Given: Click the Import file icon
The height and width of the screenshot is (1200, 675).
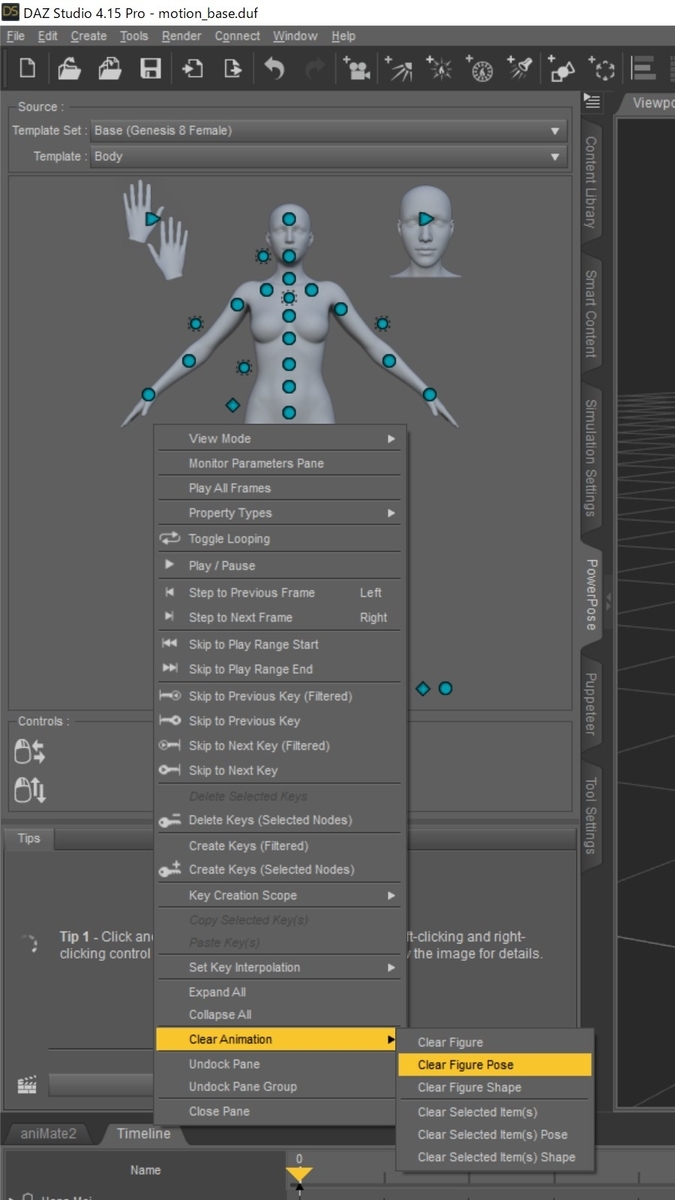Looking at the screenshot, I should 191,68.
